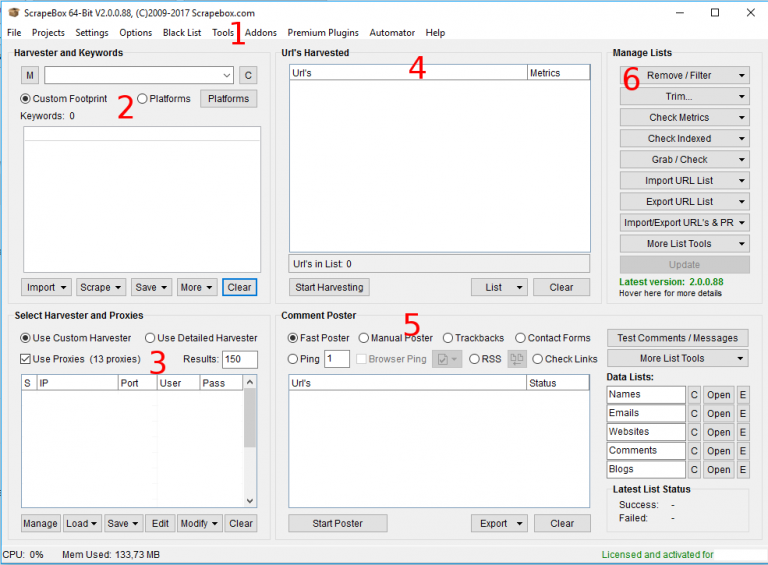
Task: Click the ScrapeBox app icon in title bar
Action: click(x=13, y=13)
